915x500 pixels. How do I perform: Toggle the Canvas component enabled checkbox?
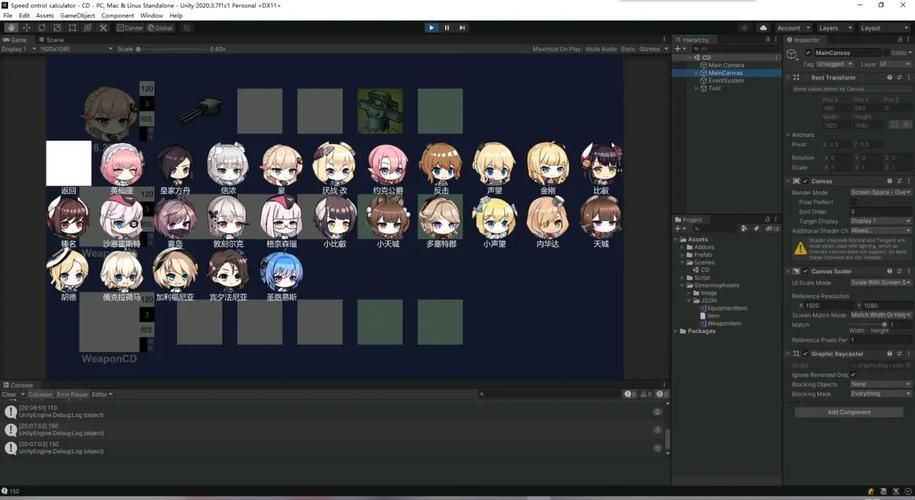point(805,181)
